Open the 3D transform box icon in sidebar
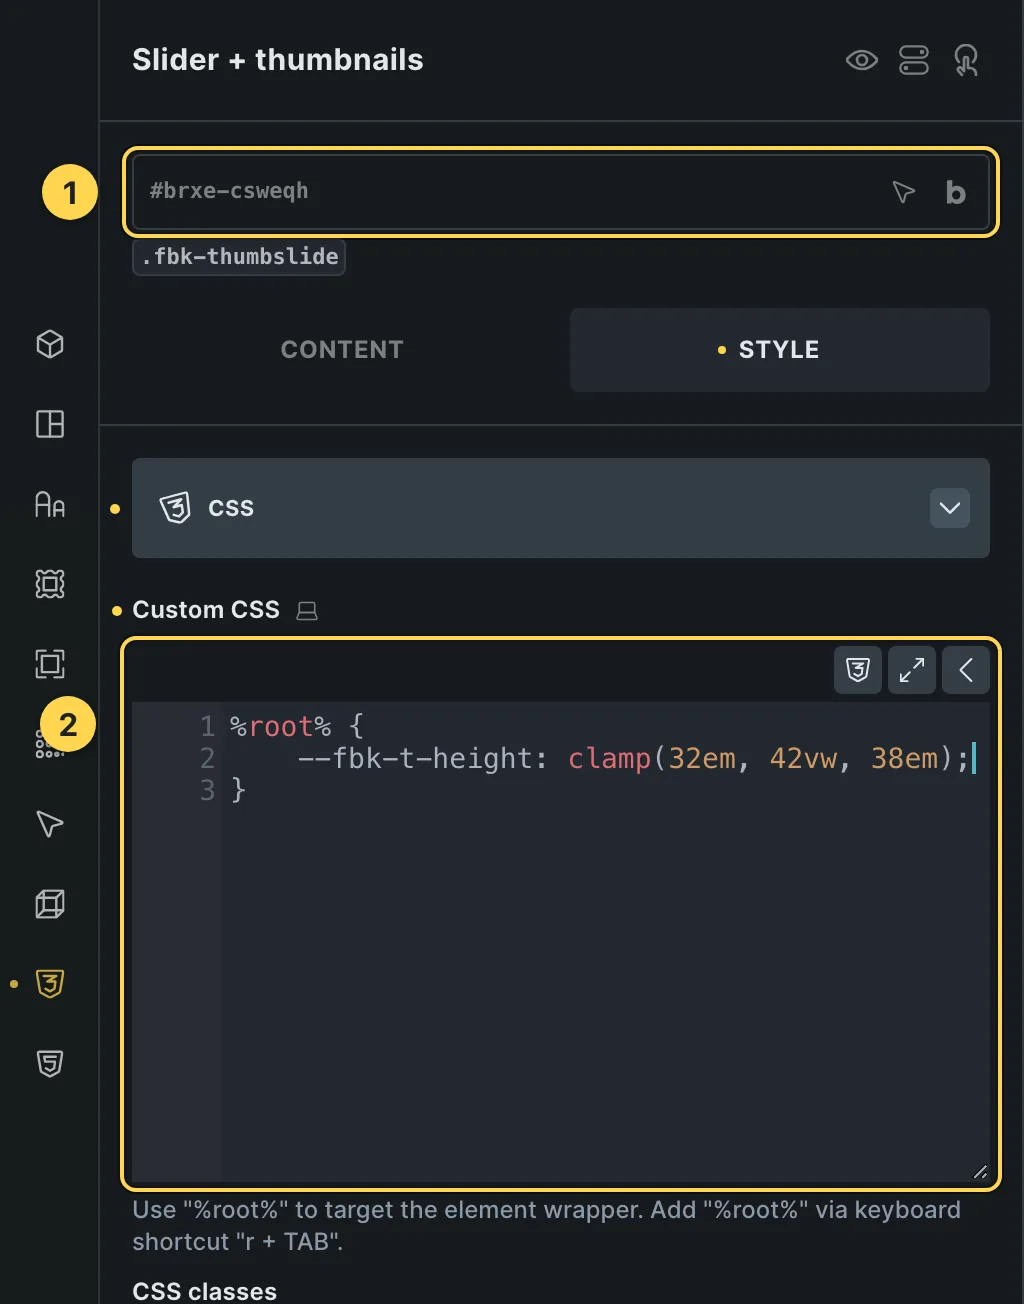This screenshot has width=1024, height=1304. [50, 904]
